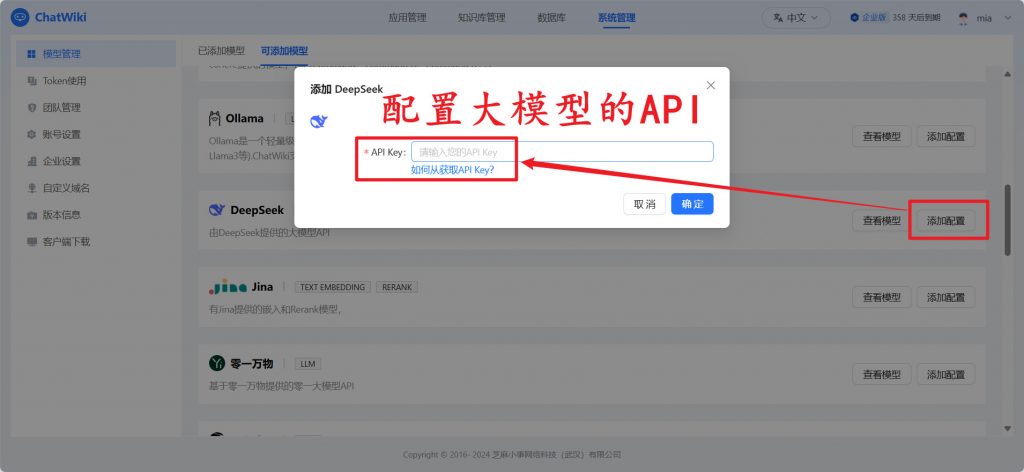Click 查看模型 for Ollama
The image size is (1024, 472).
(882, 136)
